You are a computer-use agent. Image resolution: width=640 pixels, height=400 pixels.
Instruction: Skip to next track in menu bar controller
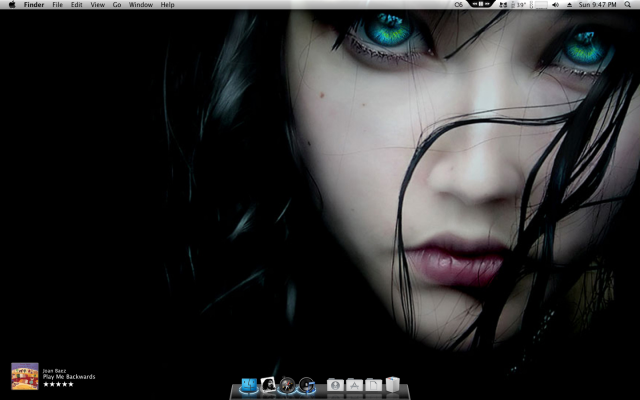(x=488, y=4)
